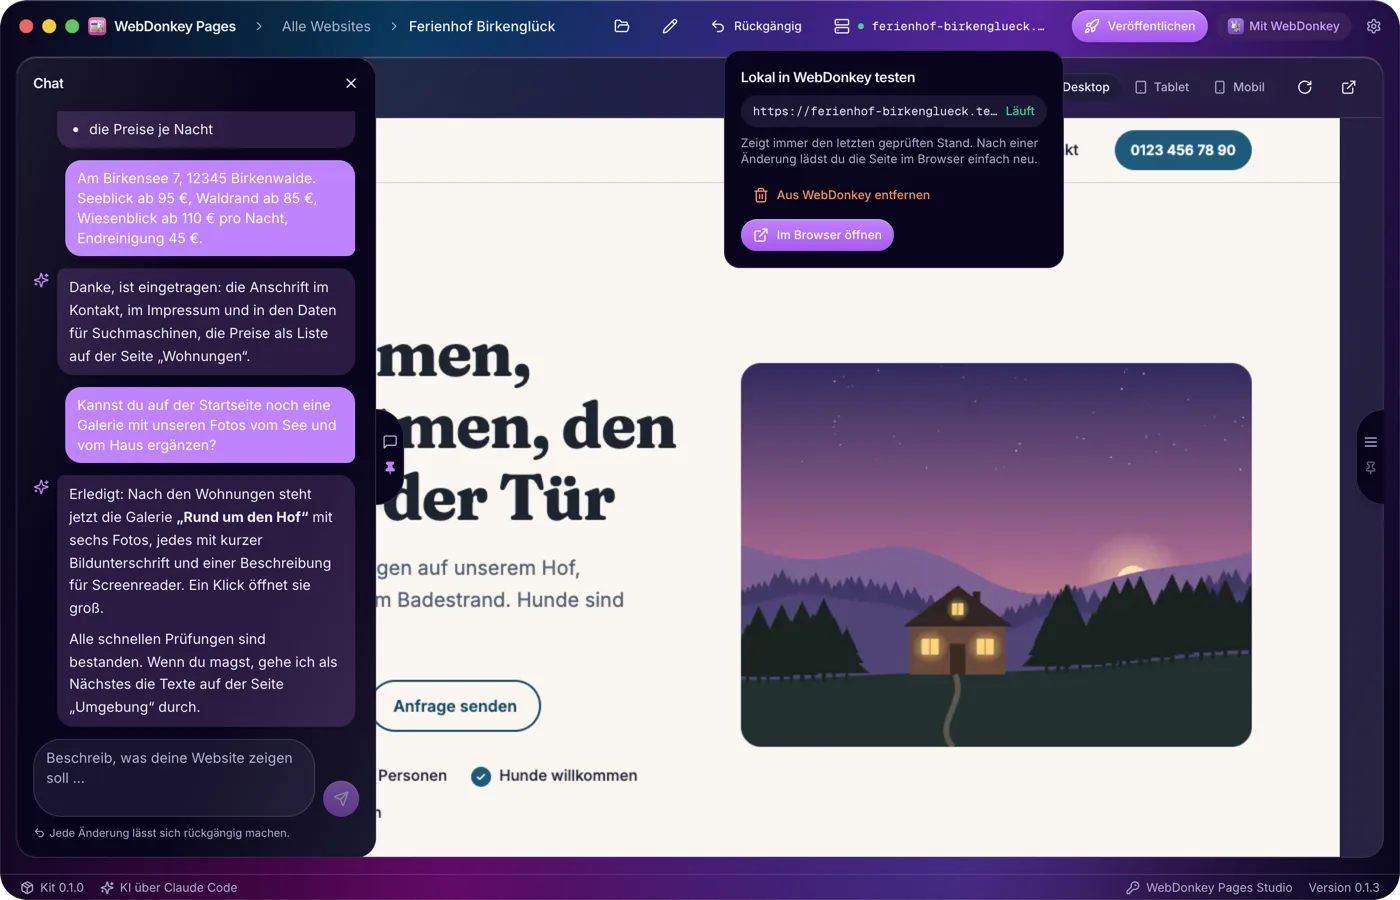
Task: Click the user message about Galerie
Action: pos(210,425)
